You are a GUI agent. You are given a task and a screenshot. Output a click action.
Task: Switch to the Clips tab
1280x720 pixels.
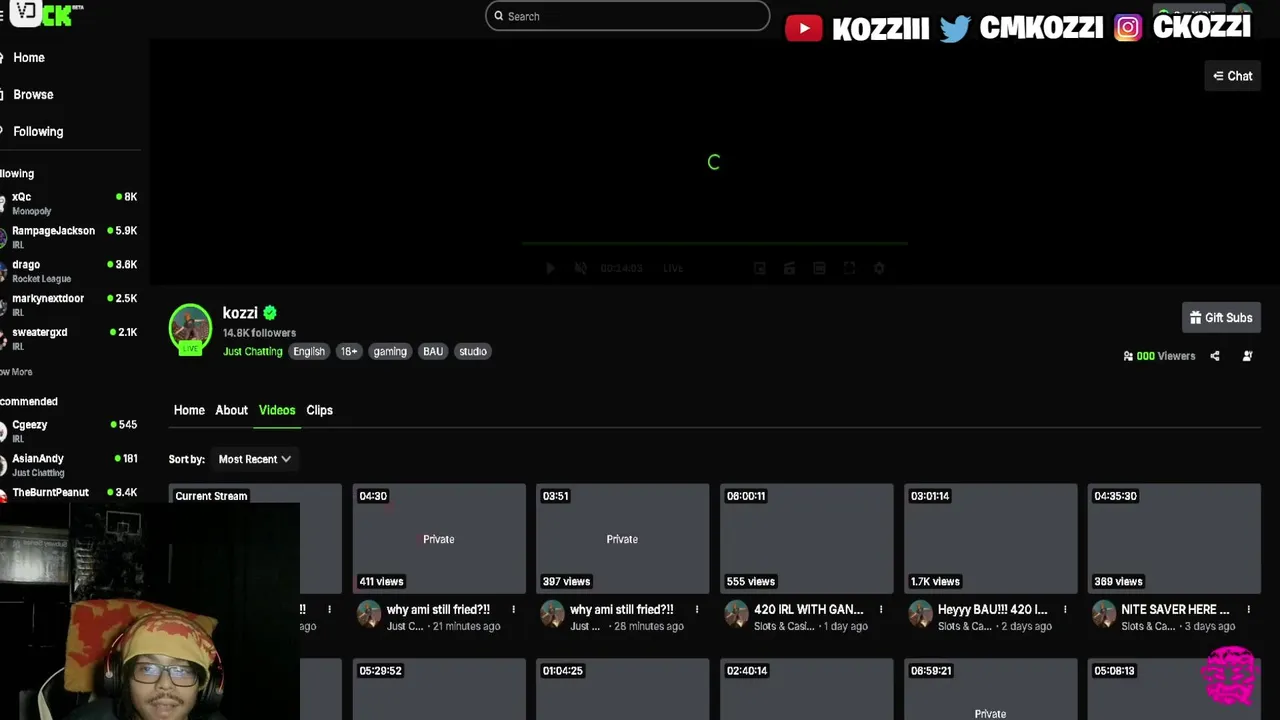click(319, 410)
